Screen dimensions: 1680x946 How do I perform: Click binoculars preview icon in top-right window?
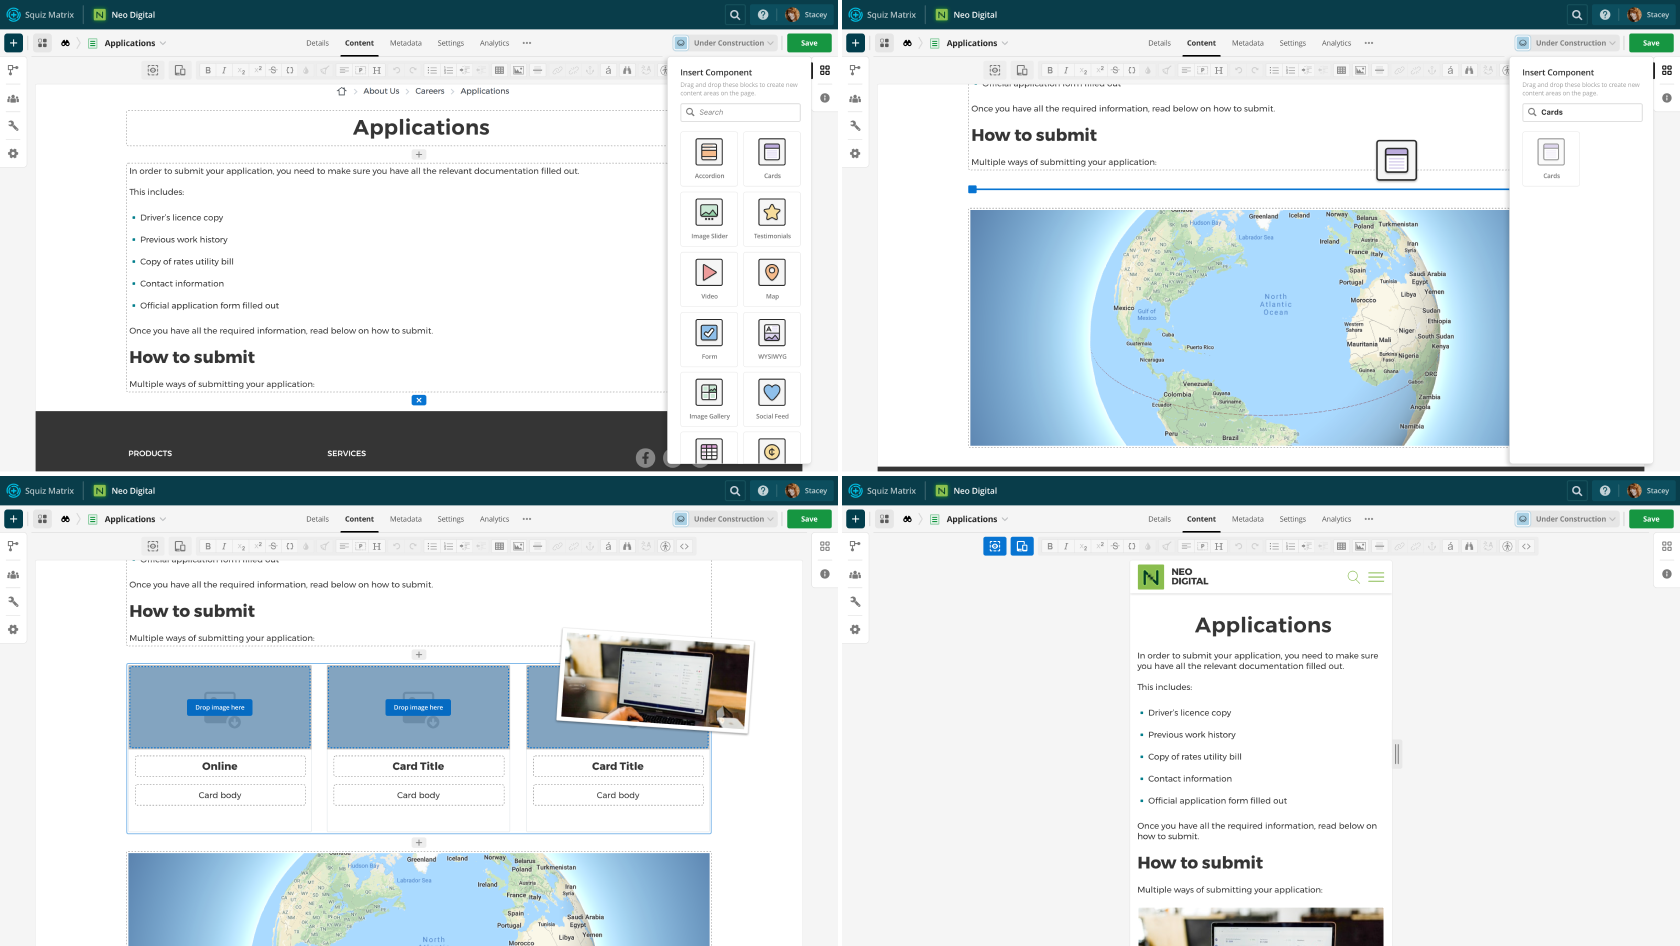tap(907, 43)
